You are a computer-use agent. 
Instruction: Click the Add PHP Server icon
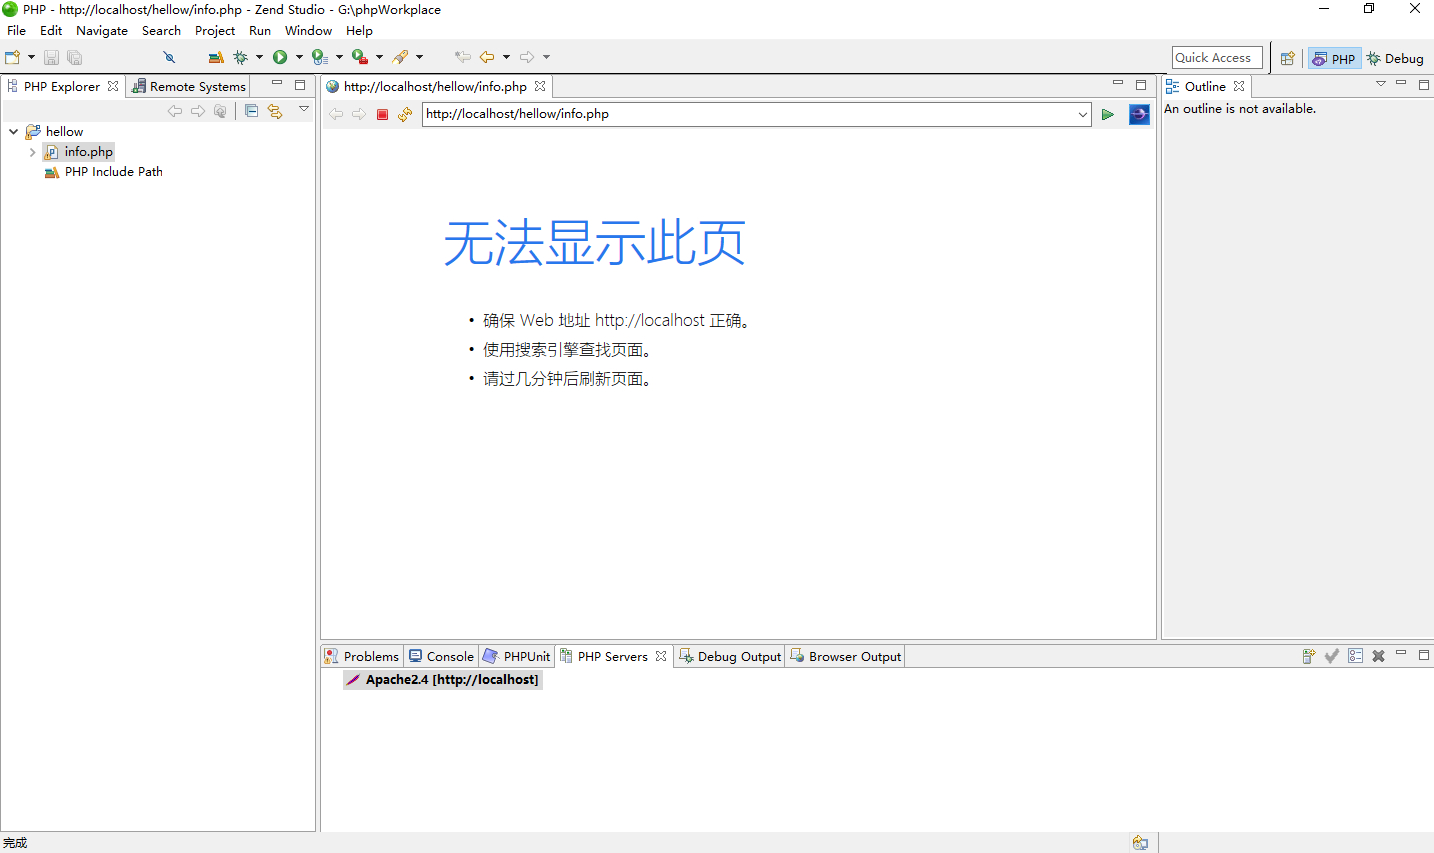(1309, 656)
